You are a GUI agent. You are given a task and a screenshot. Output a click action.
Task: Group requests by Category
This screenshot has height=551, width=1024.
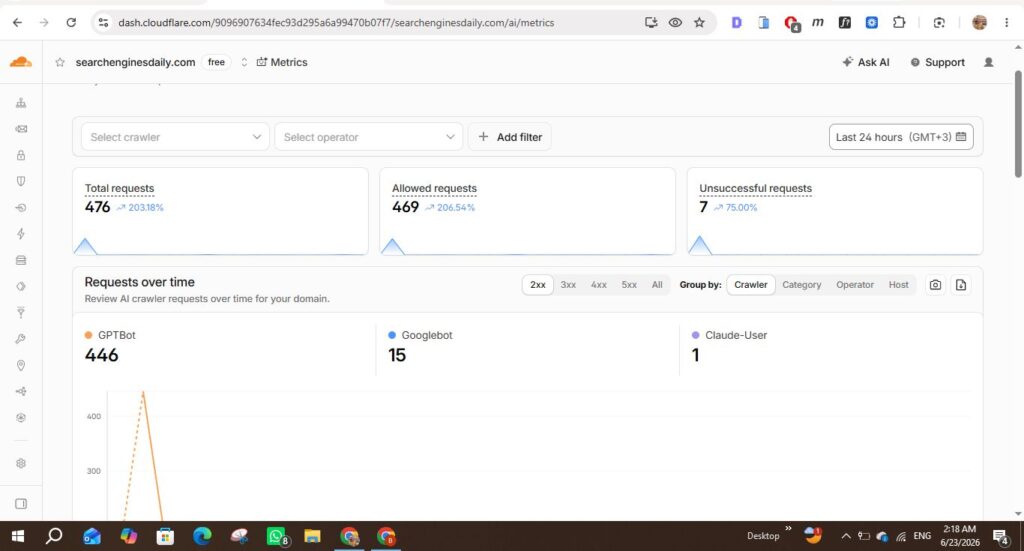click(802, 285)
